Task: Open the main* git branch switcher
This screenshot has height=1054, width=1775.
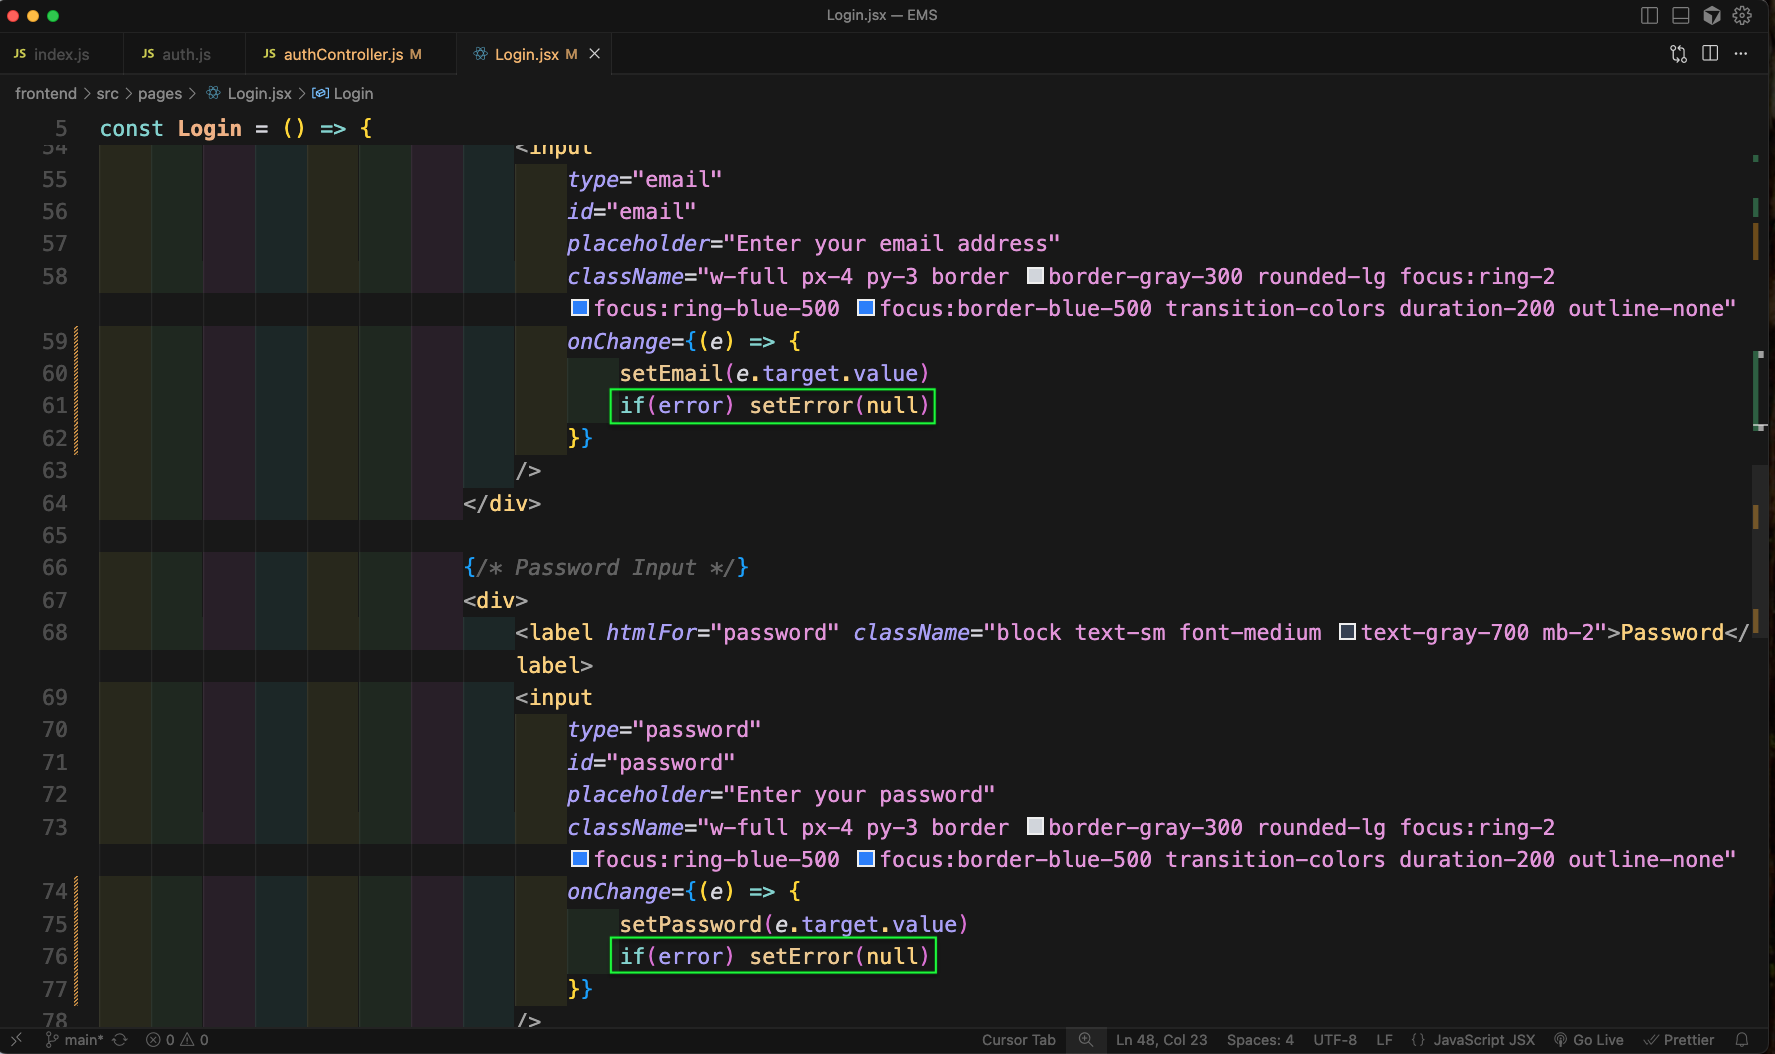Action: [x=75, y=1040]
